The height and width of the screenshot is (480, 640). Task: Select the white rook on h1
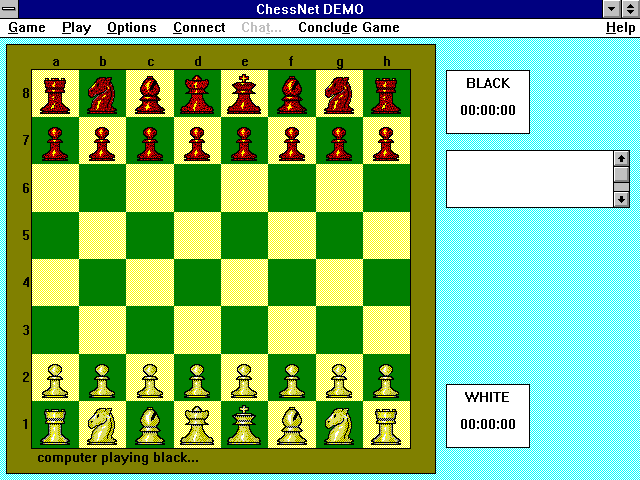coord(386,427)
